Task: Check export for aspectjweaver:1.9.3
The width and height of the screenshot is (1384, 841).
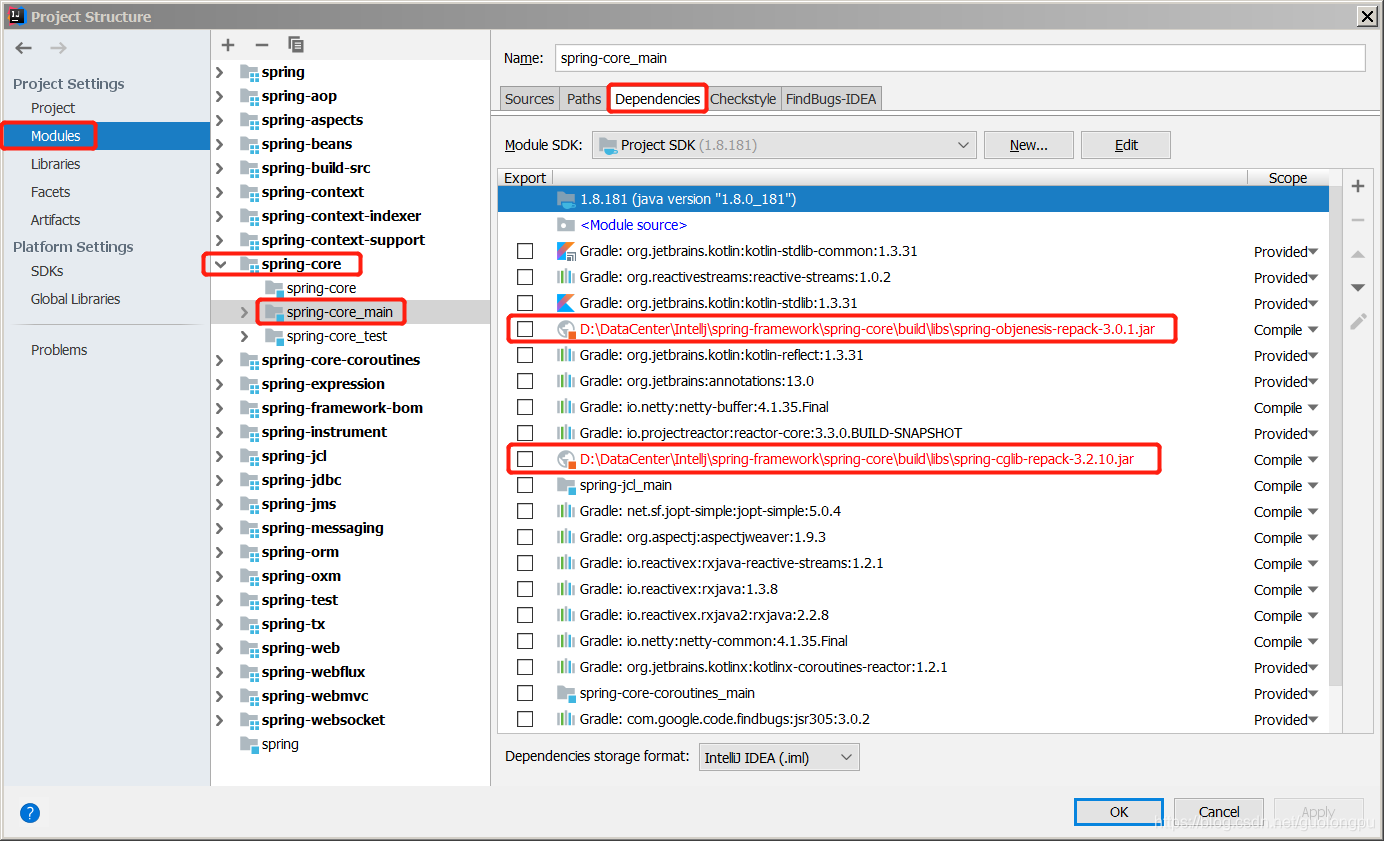Action: coord(525,537)
